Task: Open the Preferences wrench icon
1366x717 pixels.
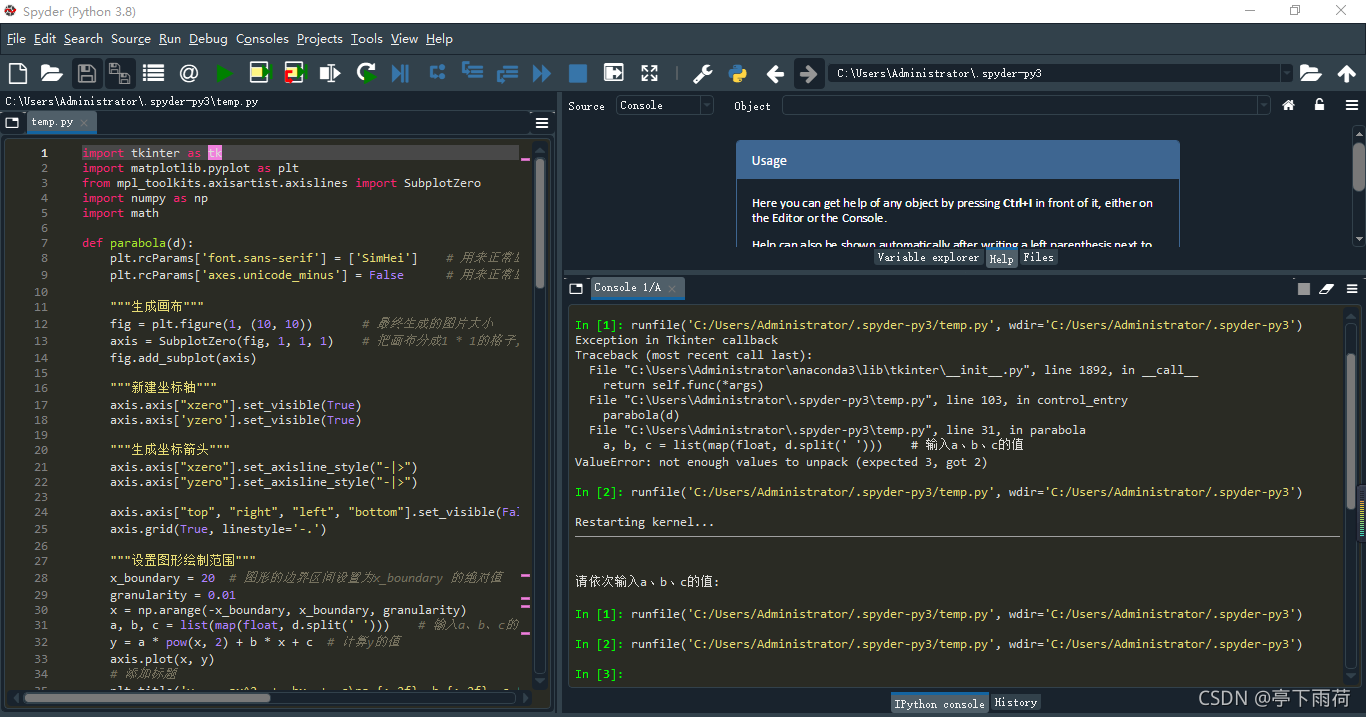Action: (x=702, y=73)
